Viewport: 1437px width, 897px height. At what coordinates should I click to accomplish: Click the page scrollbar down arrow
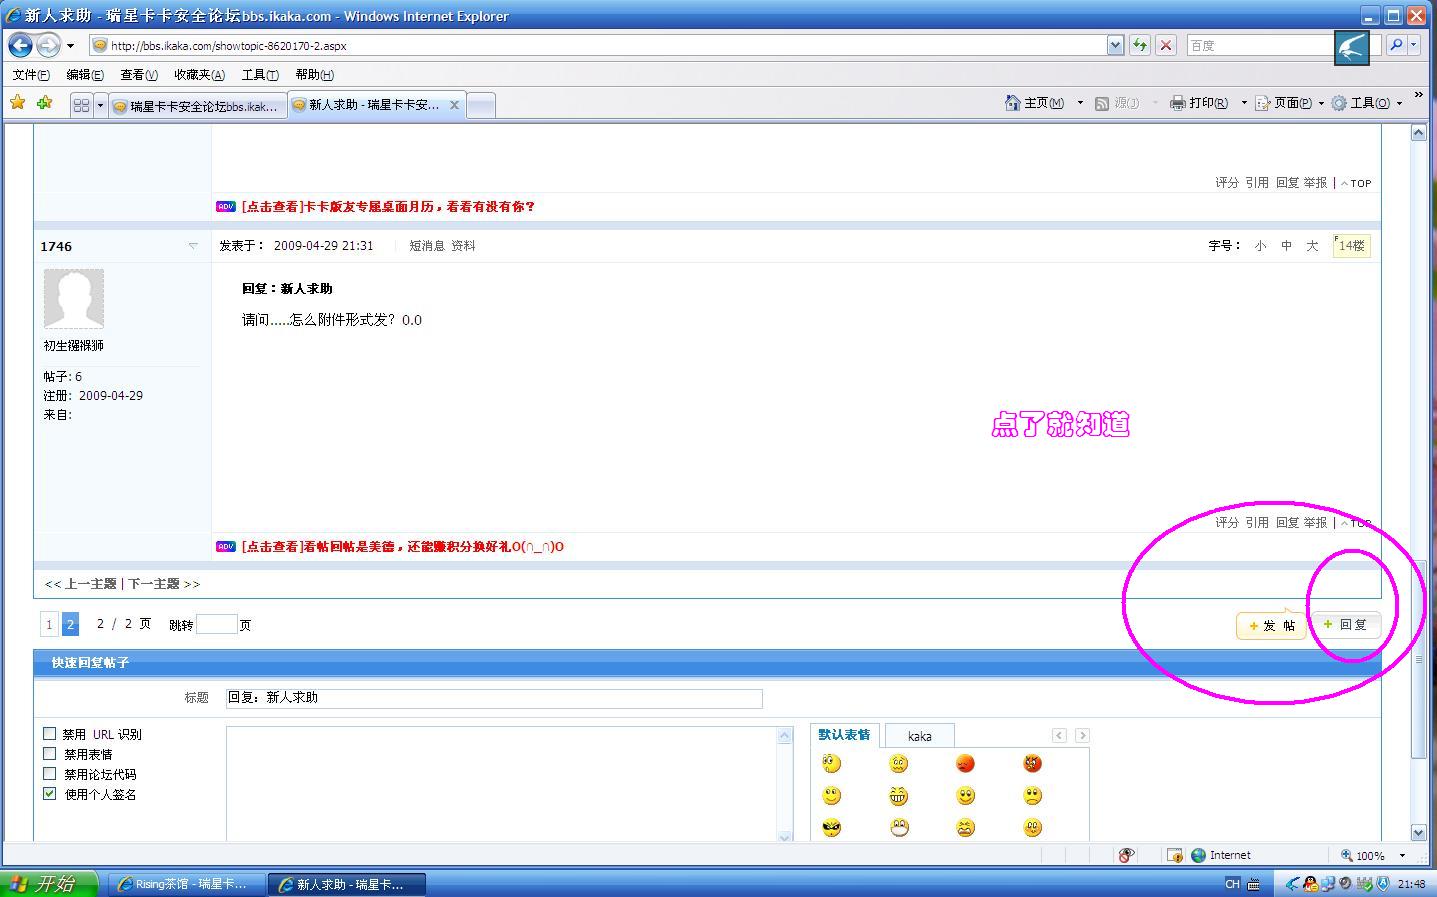[1418, 832]
